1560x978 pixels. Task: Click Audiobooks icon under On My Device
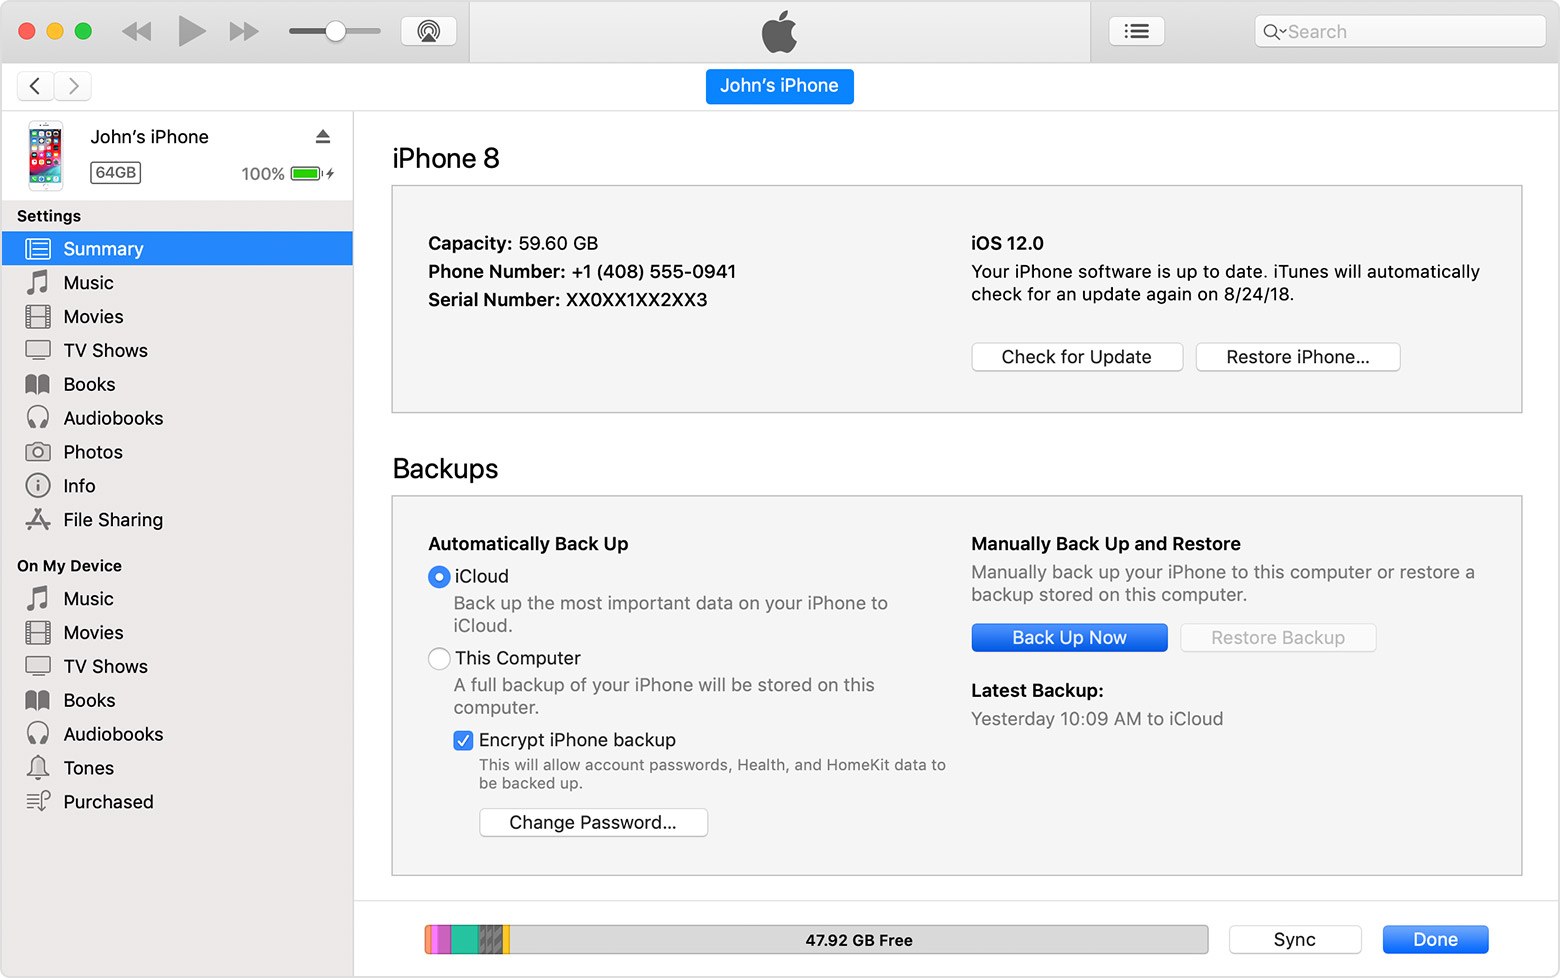[38, 734]
